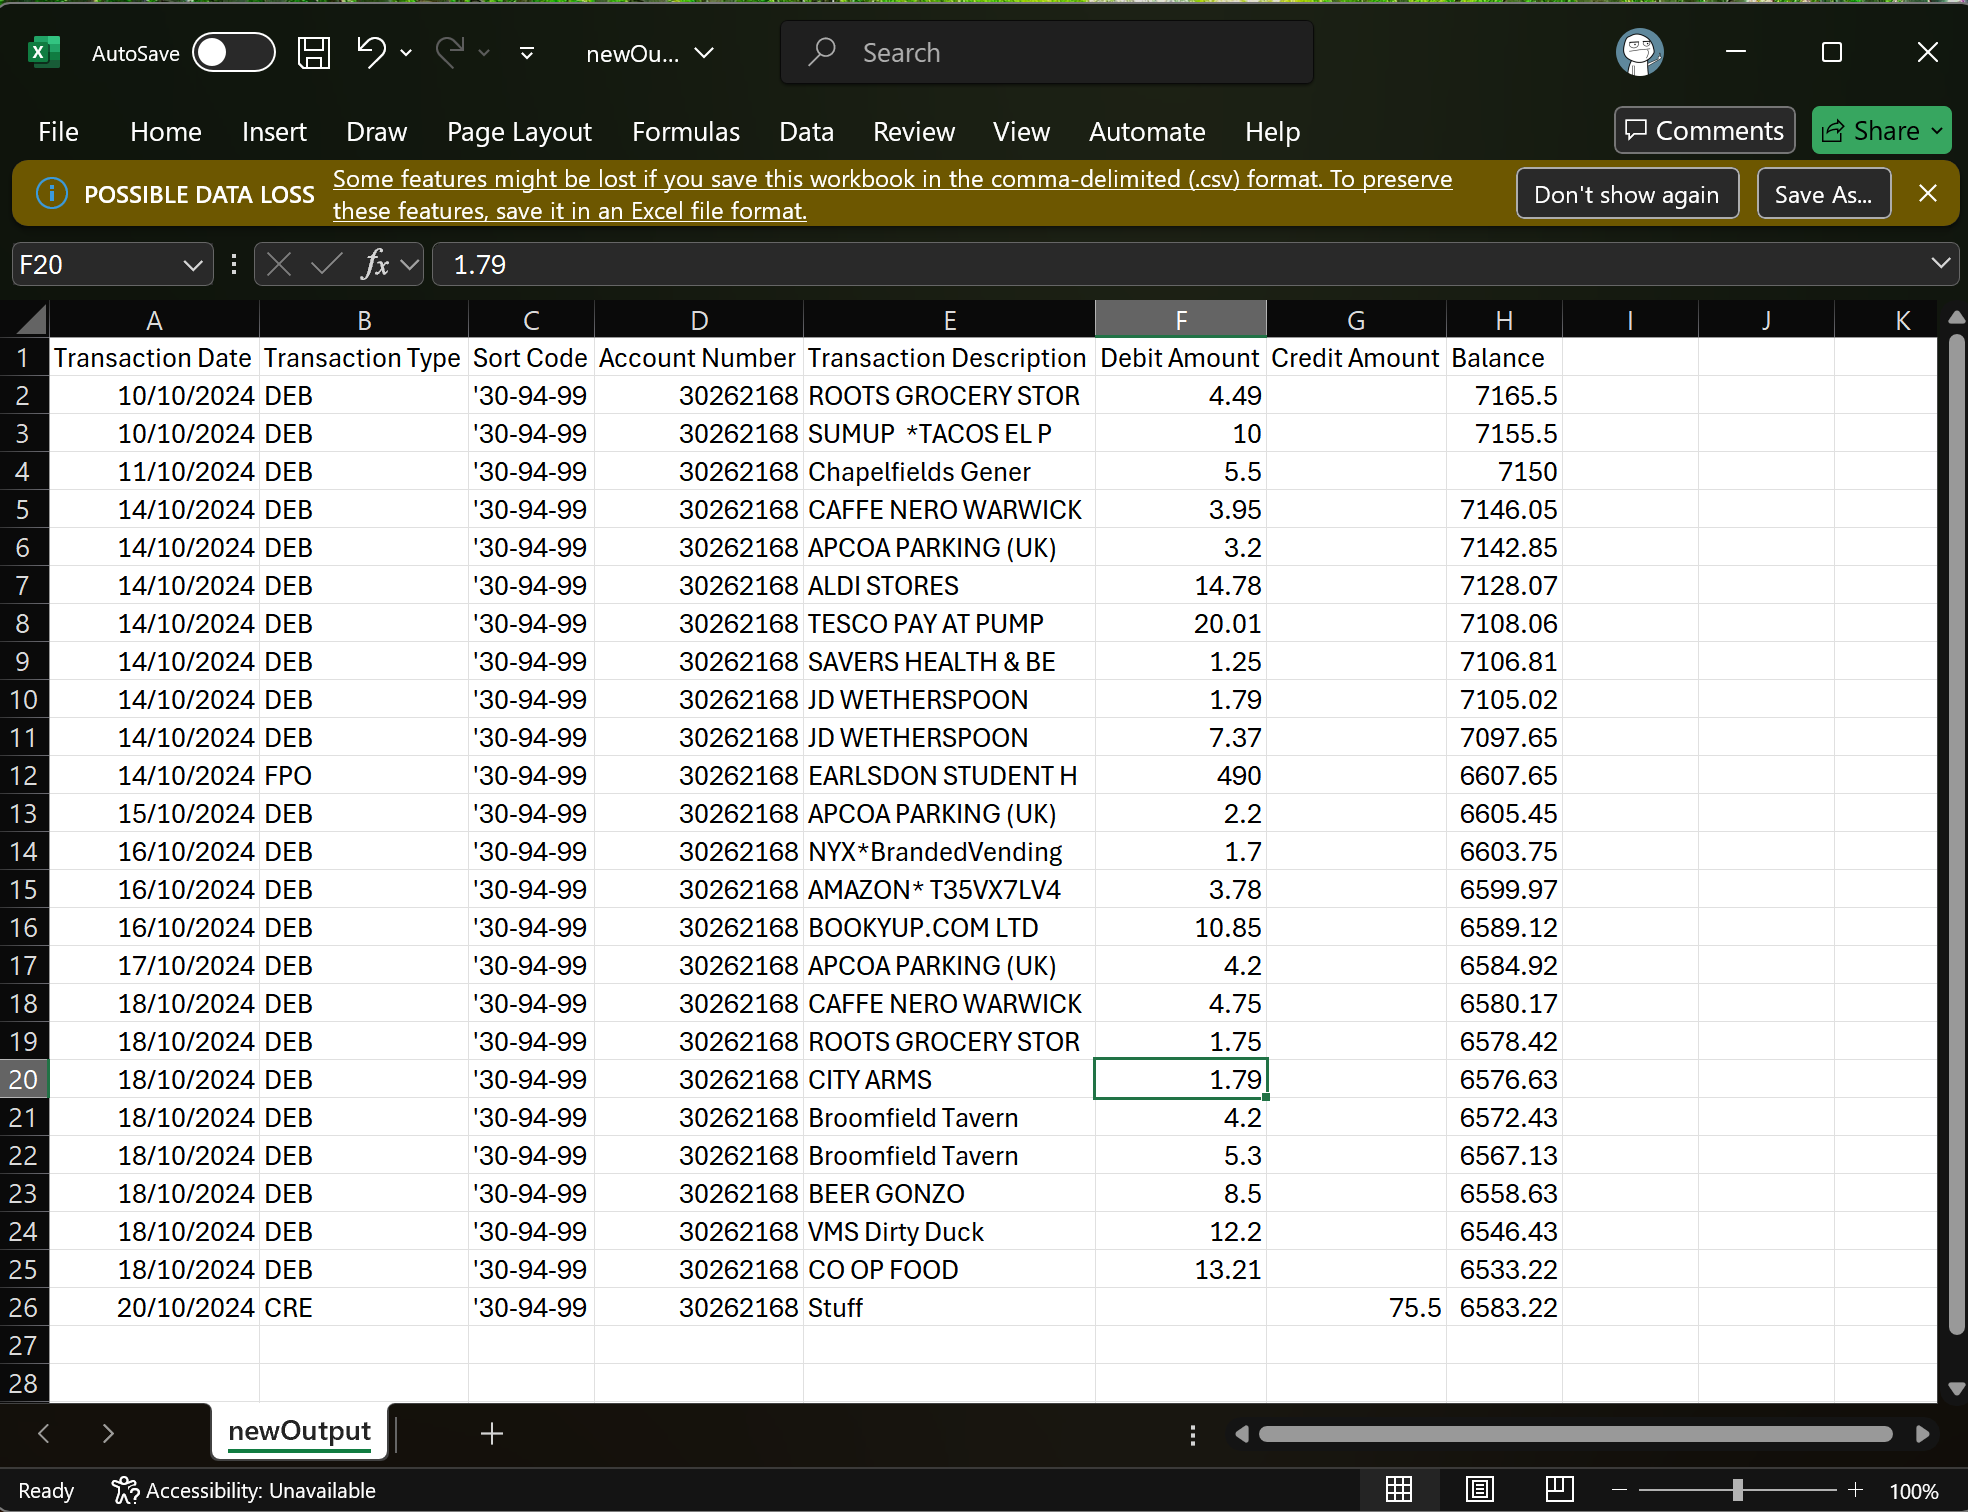Click the Undo arrow icon
This screenshot has height=1512, width=1968.
(x=371, y=52)
